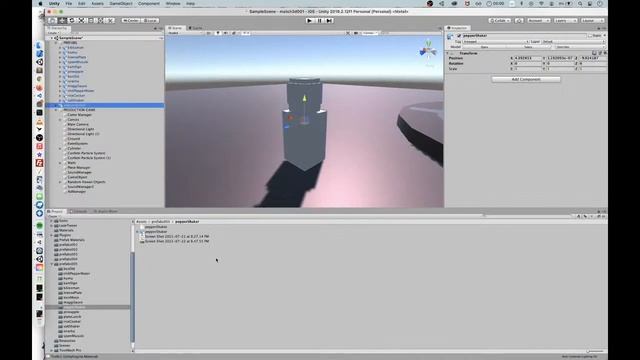Click the Pause button in the toolbar
This screenshot has width=640, height=360.
(320, 20)
